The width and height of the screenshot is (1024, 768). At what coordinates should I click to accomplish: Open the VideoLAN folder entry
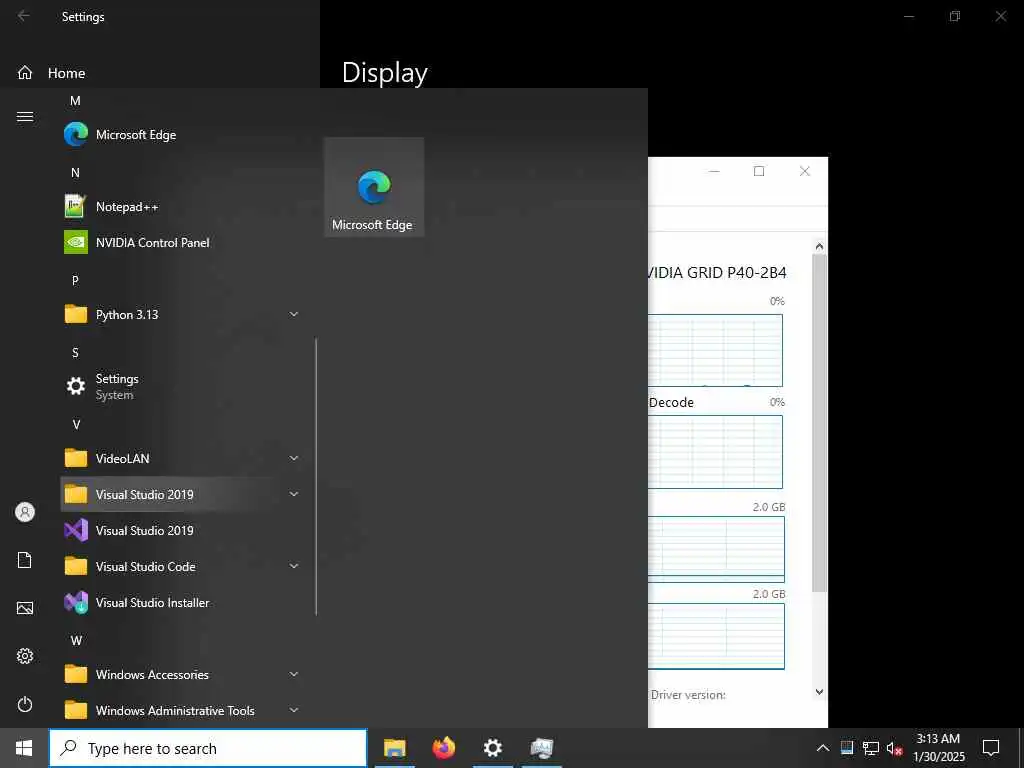183,458
